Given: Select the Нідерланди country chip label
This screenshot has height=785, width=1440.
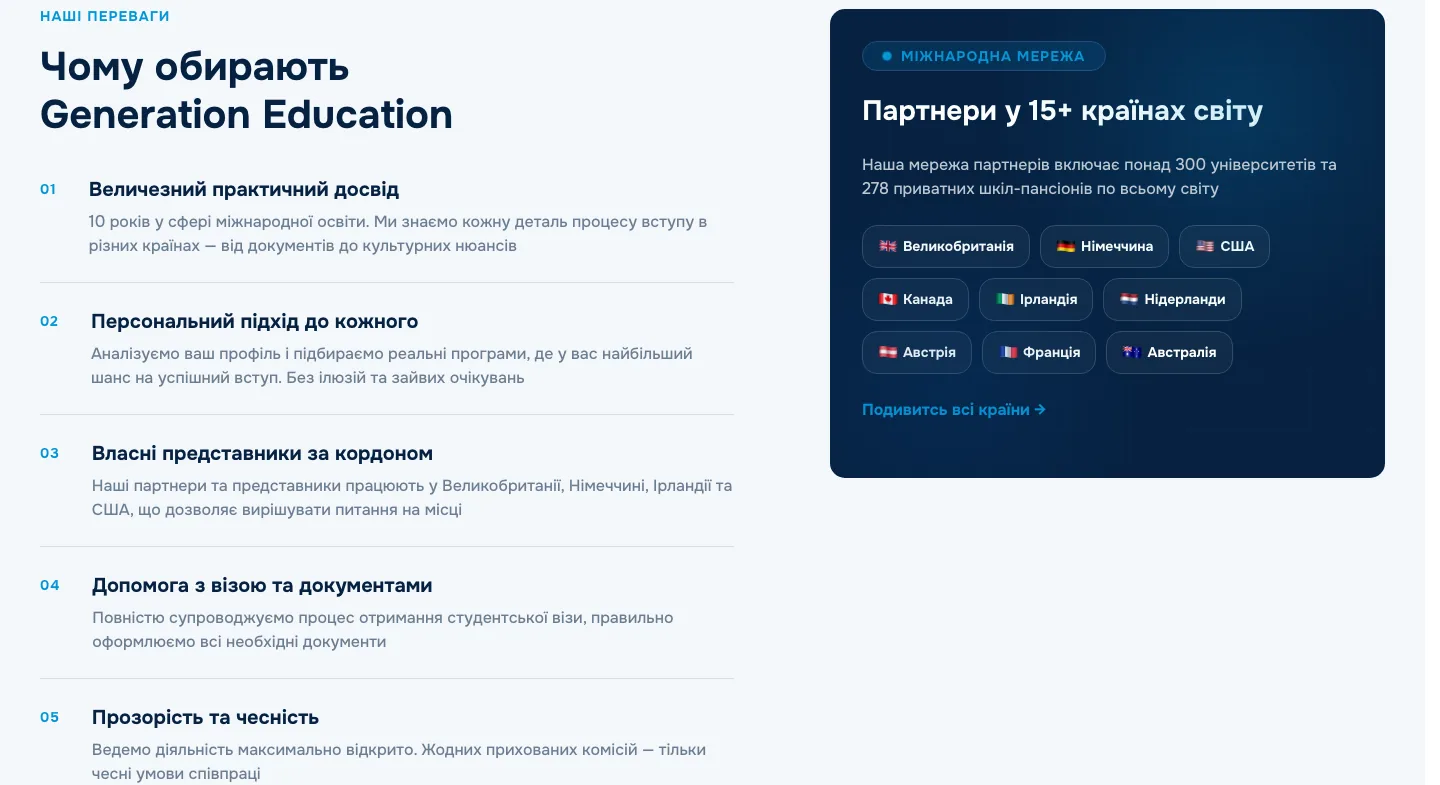Looking at the screenshot, I should click(x=1185, y=299).
